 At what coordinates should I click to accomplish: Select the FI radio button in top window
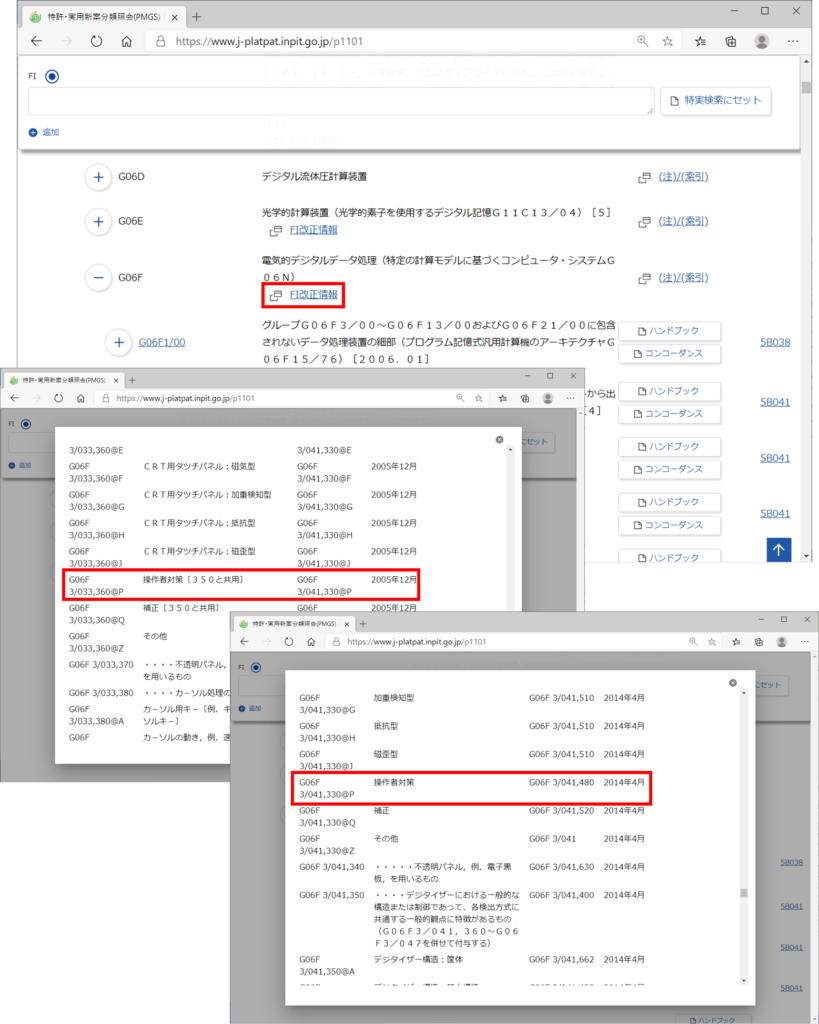tap(52, 76)
